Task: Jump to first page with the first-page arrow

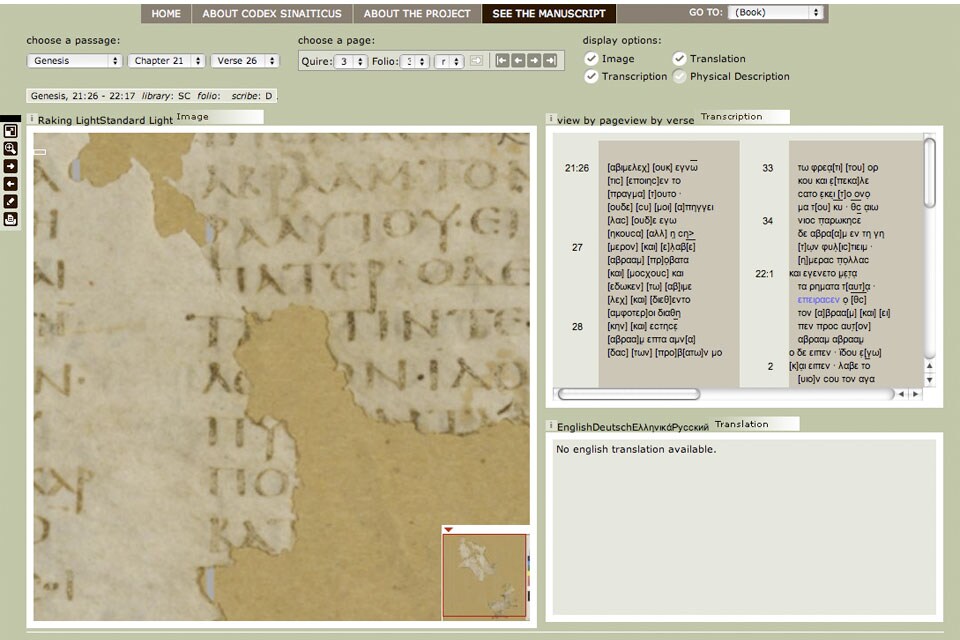Action: [x=502, y=60]
